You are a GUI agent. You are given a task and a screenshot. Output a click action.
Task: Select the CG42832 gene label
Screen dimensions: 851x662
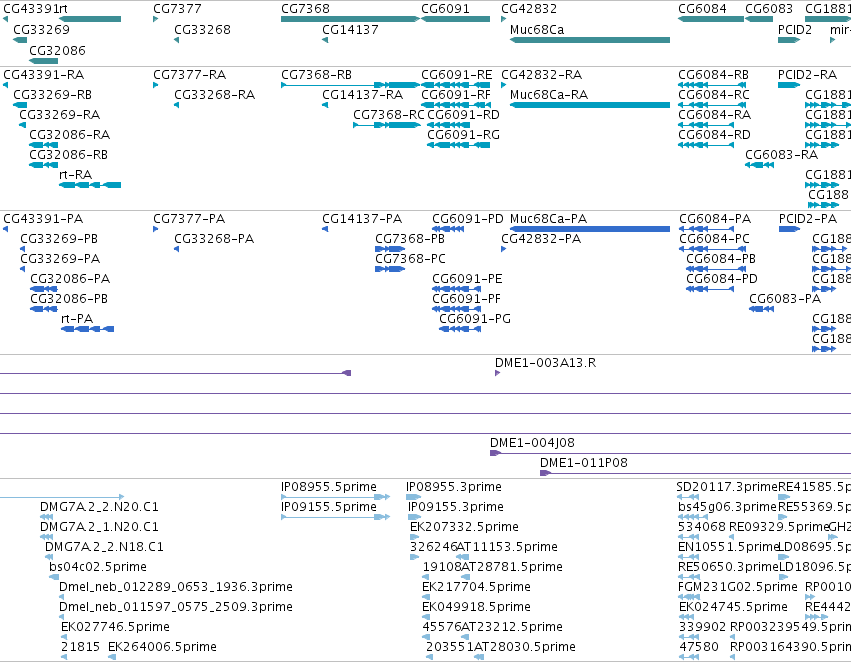(x=529, y=9)
